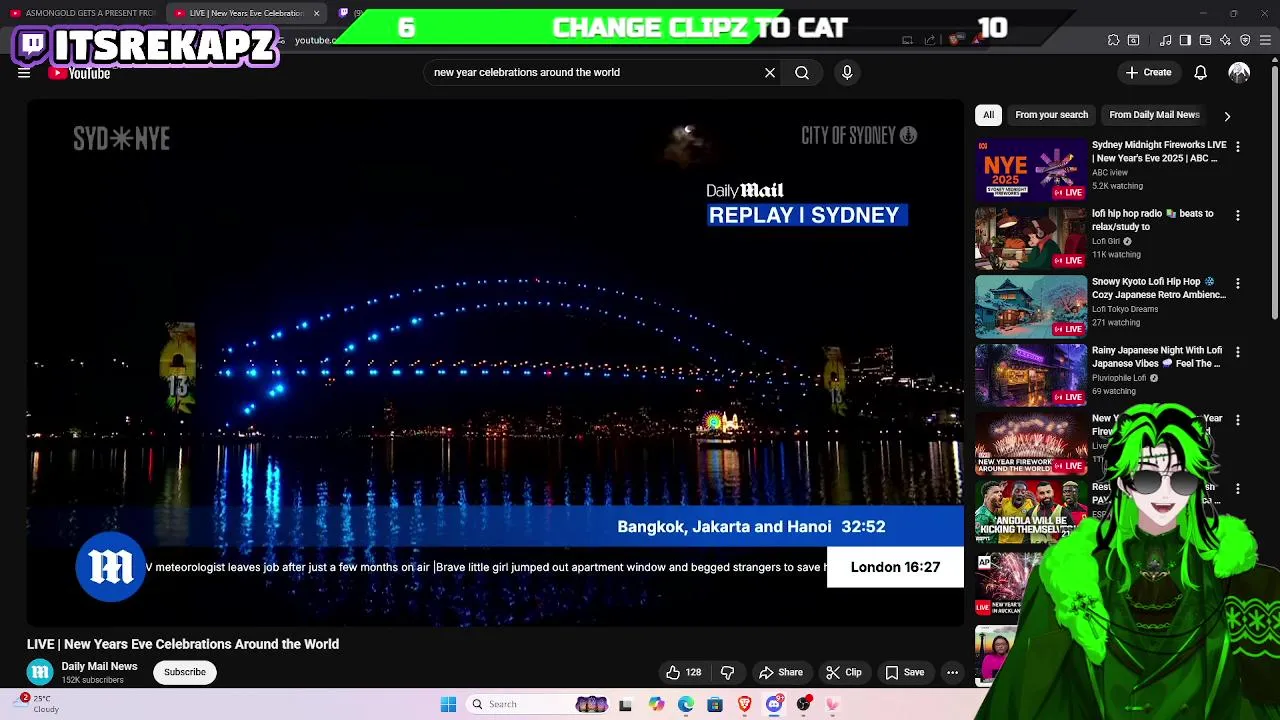
Task: Open OBS Studio from taskbar
Action: [803, 704]
